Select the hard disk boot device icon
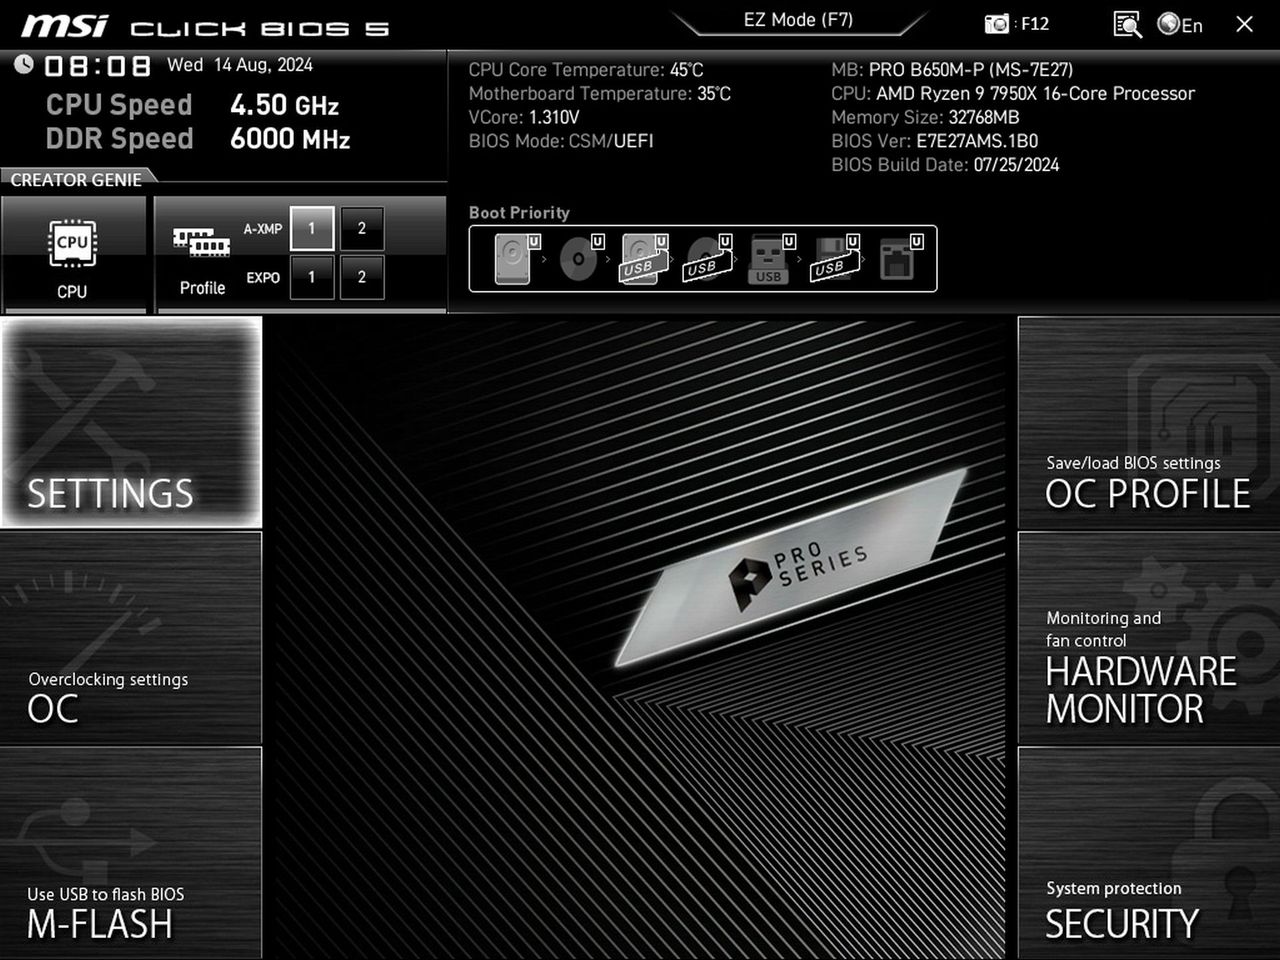This screenshot has height=960, width=1280. [x=516, y=259]
